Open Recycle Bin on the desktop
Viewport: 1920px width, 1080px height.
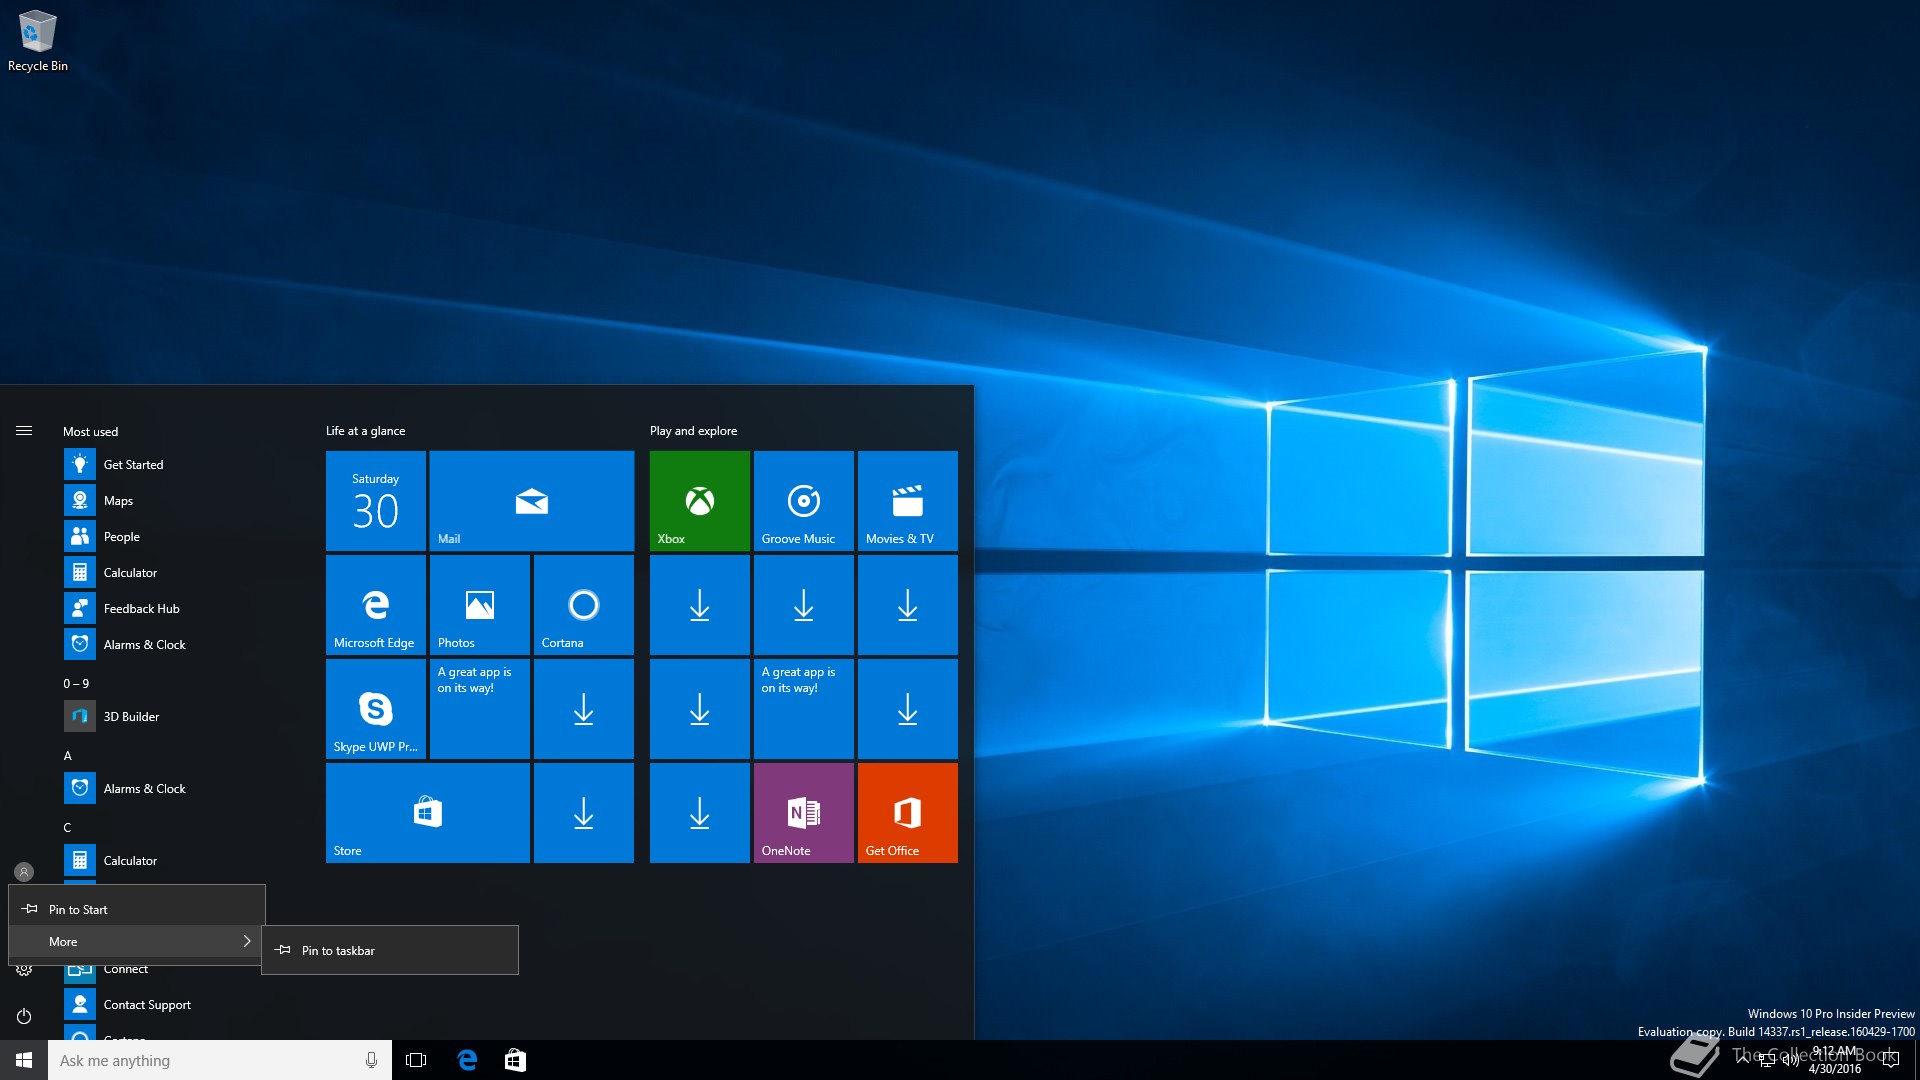coord(38,40)
